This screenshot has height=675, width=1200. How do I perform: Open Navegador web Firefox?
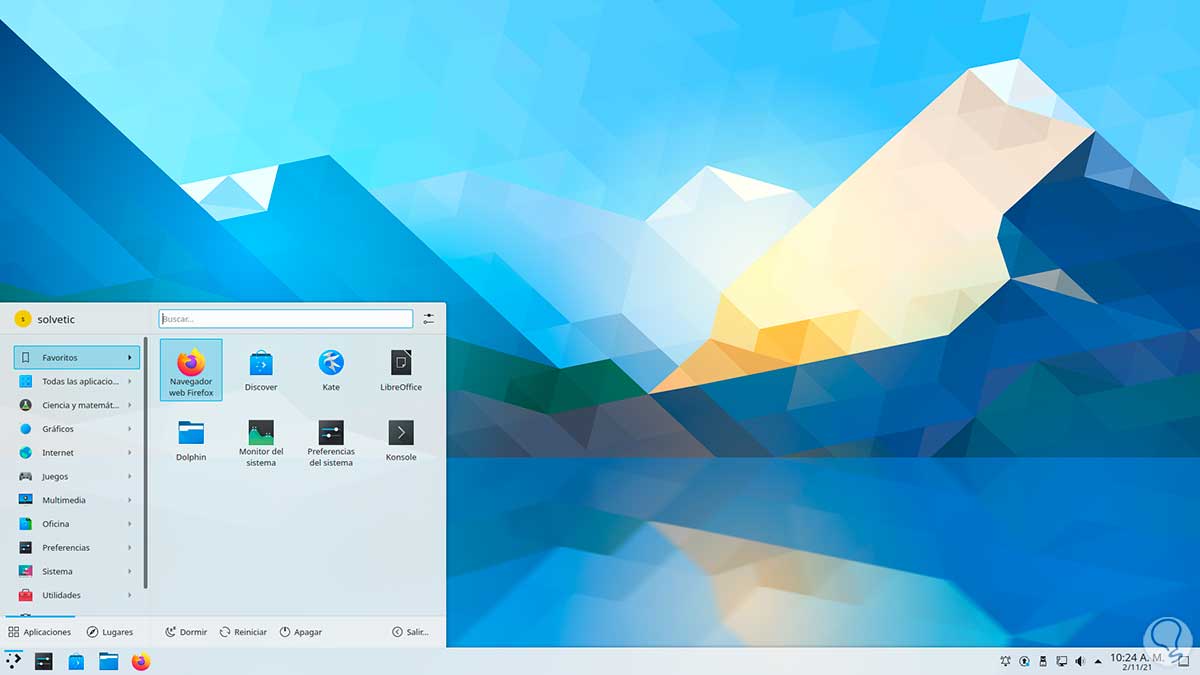(x=190, y=370)
